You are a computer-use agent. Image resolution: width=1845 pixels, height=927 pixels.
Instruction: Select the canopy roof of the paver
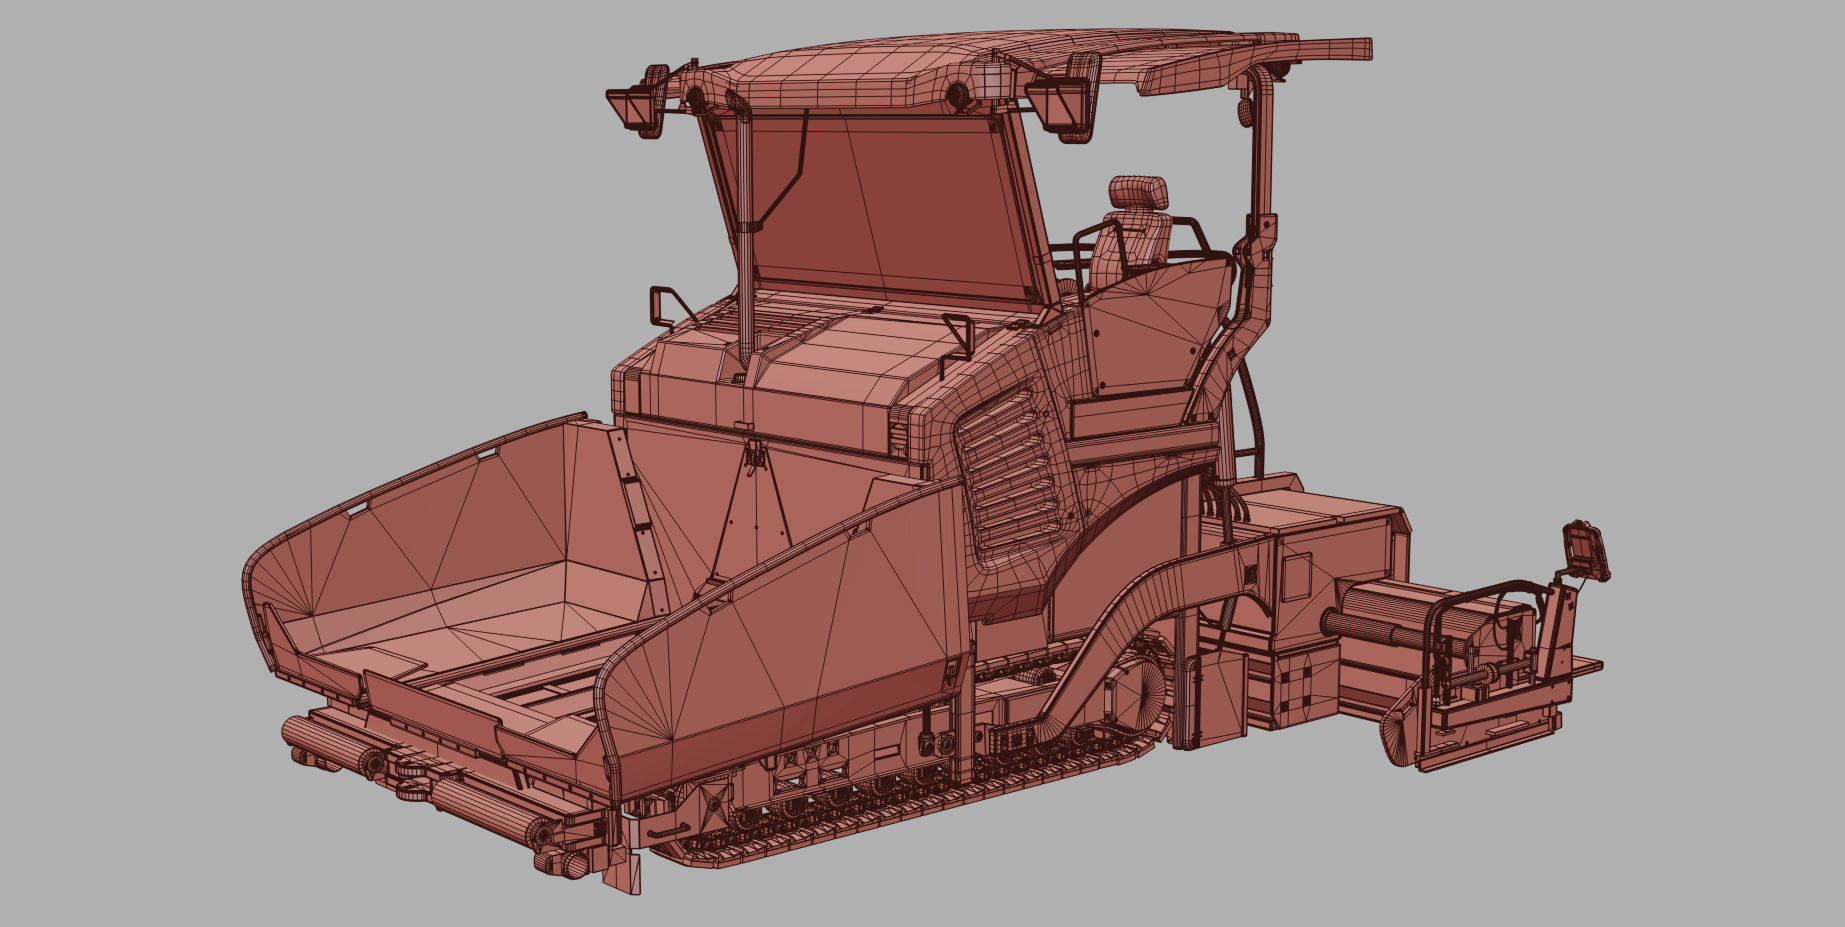coord(990,68)
